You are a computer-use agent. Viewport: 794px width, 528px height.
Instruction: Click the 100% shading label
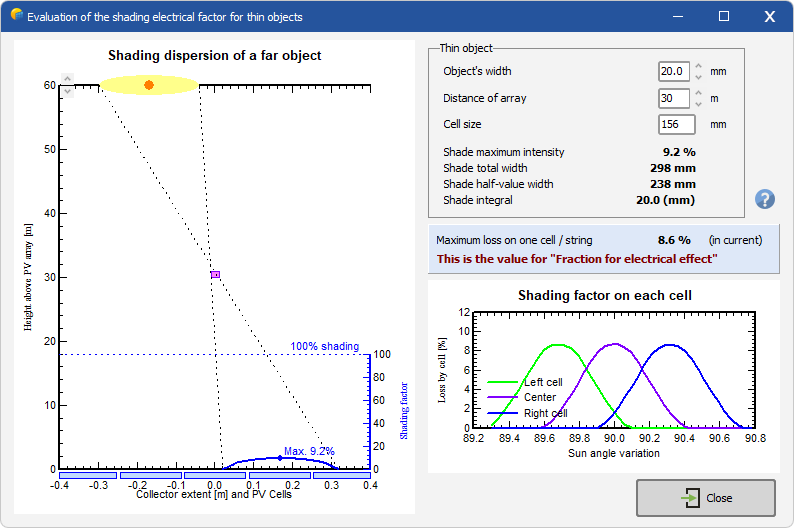pyautogui.click(x=325, y=346)
